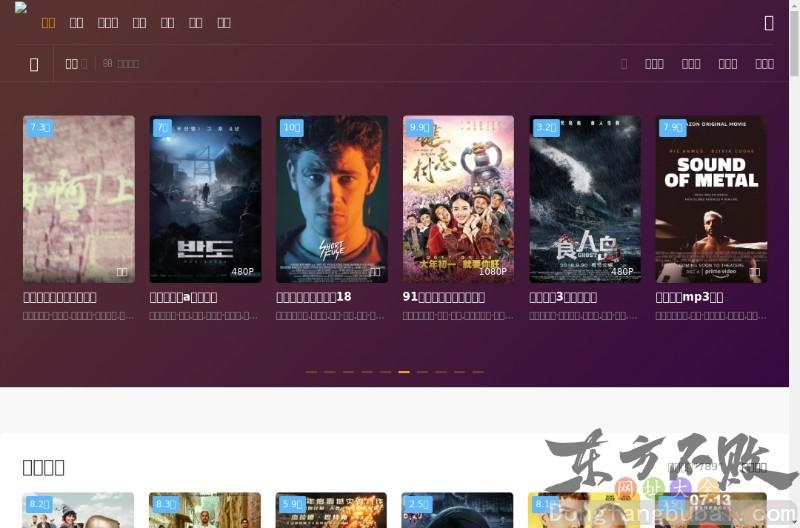Open the colorful 1080P poster rated 9.9
This screenshot has height=528, width=800.
(458, 199)
